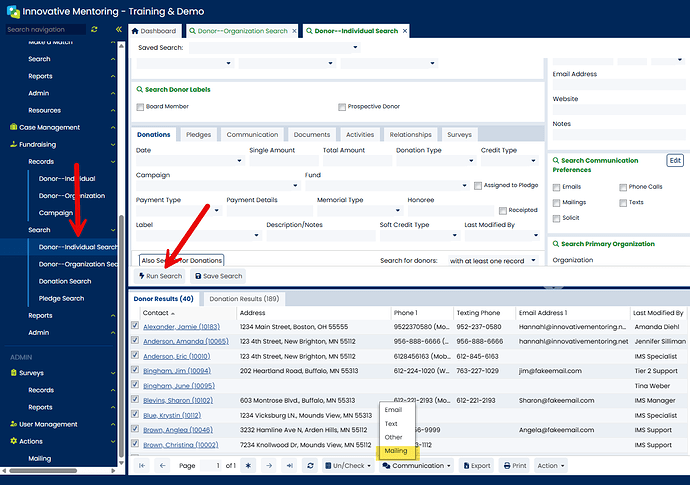The height and width of the screenshot is (485, 690).
Task: Switch to the Communication search tab
Action: tap(252, 135)
